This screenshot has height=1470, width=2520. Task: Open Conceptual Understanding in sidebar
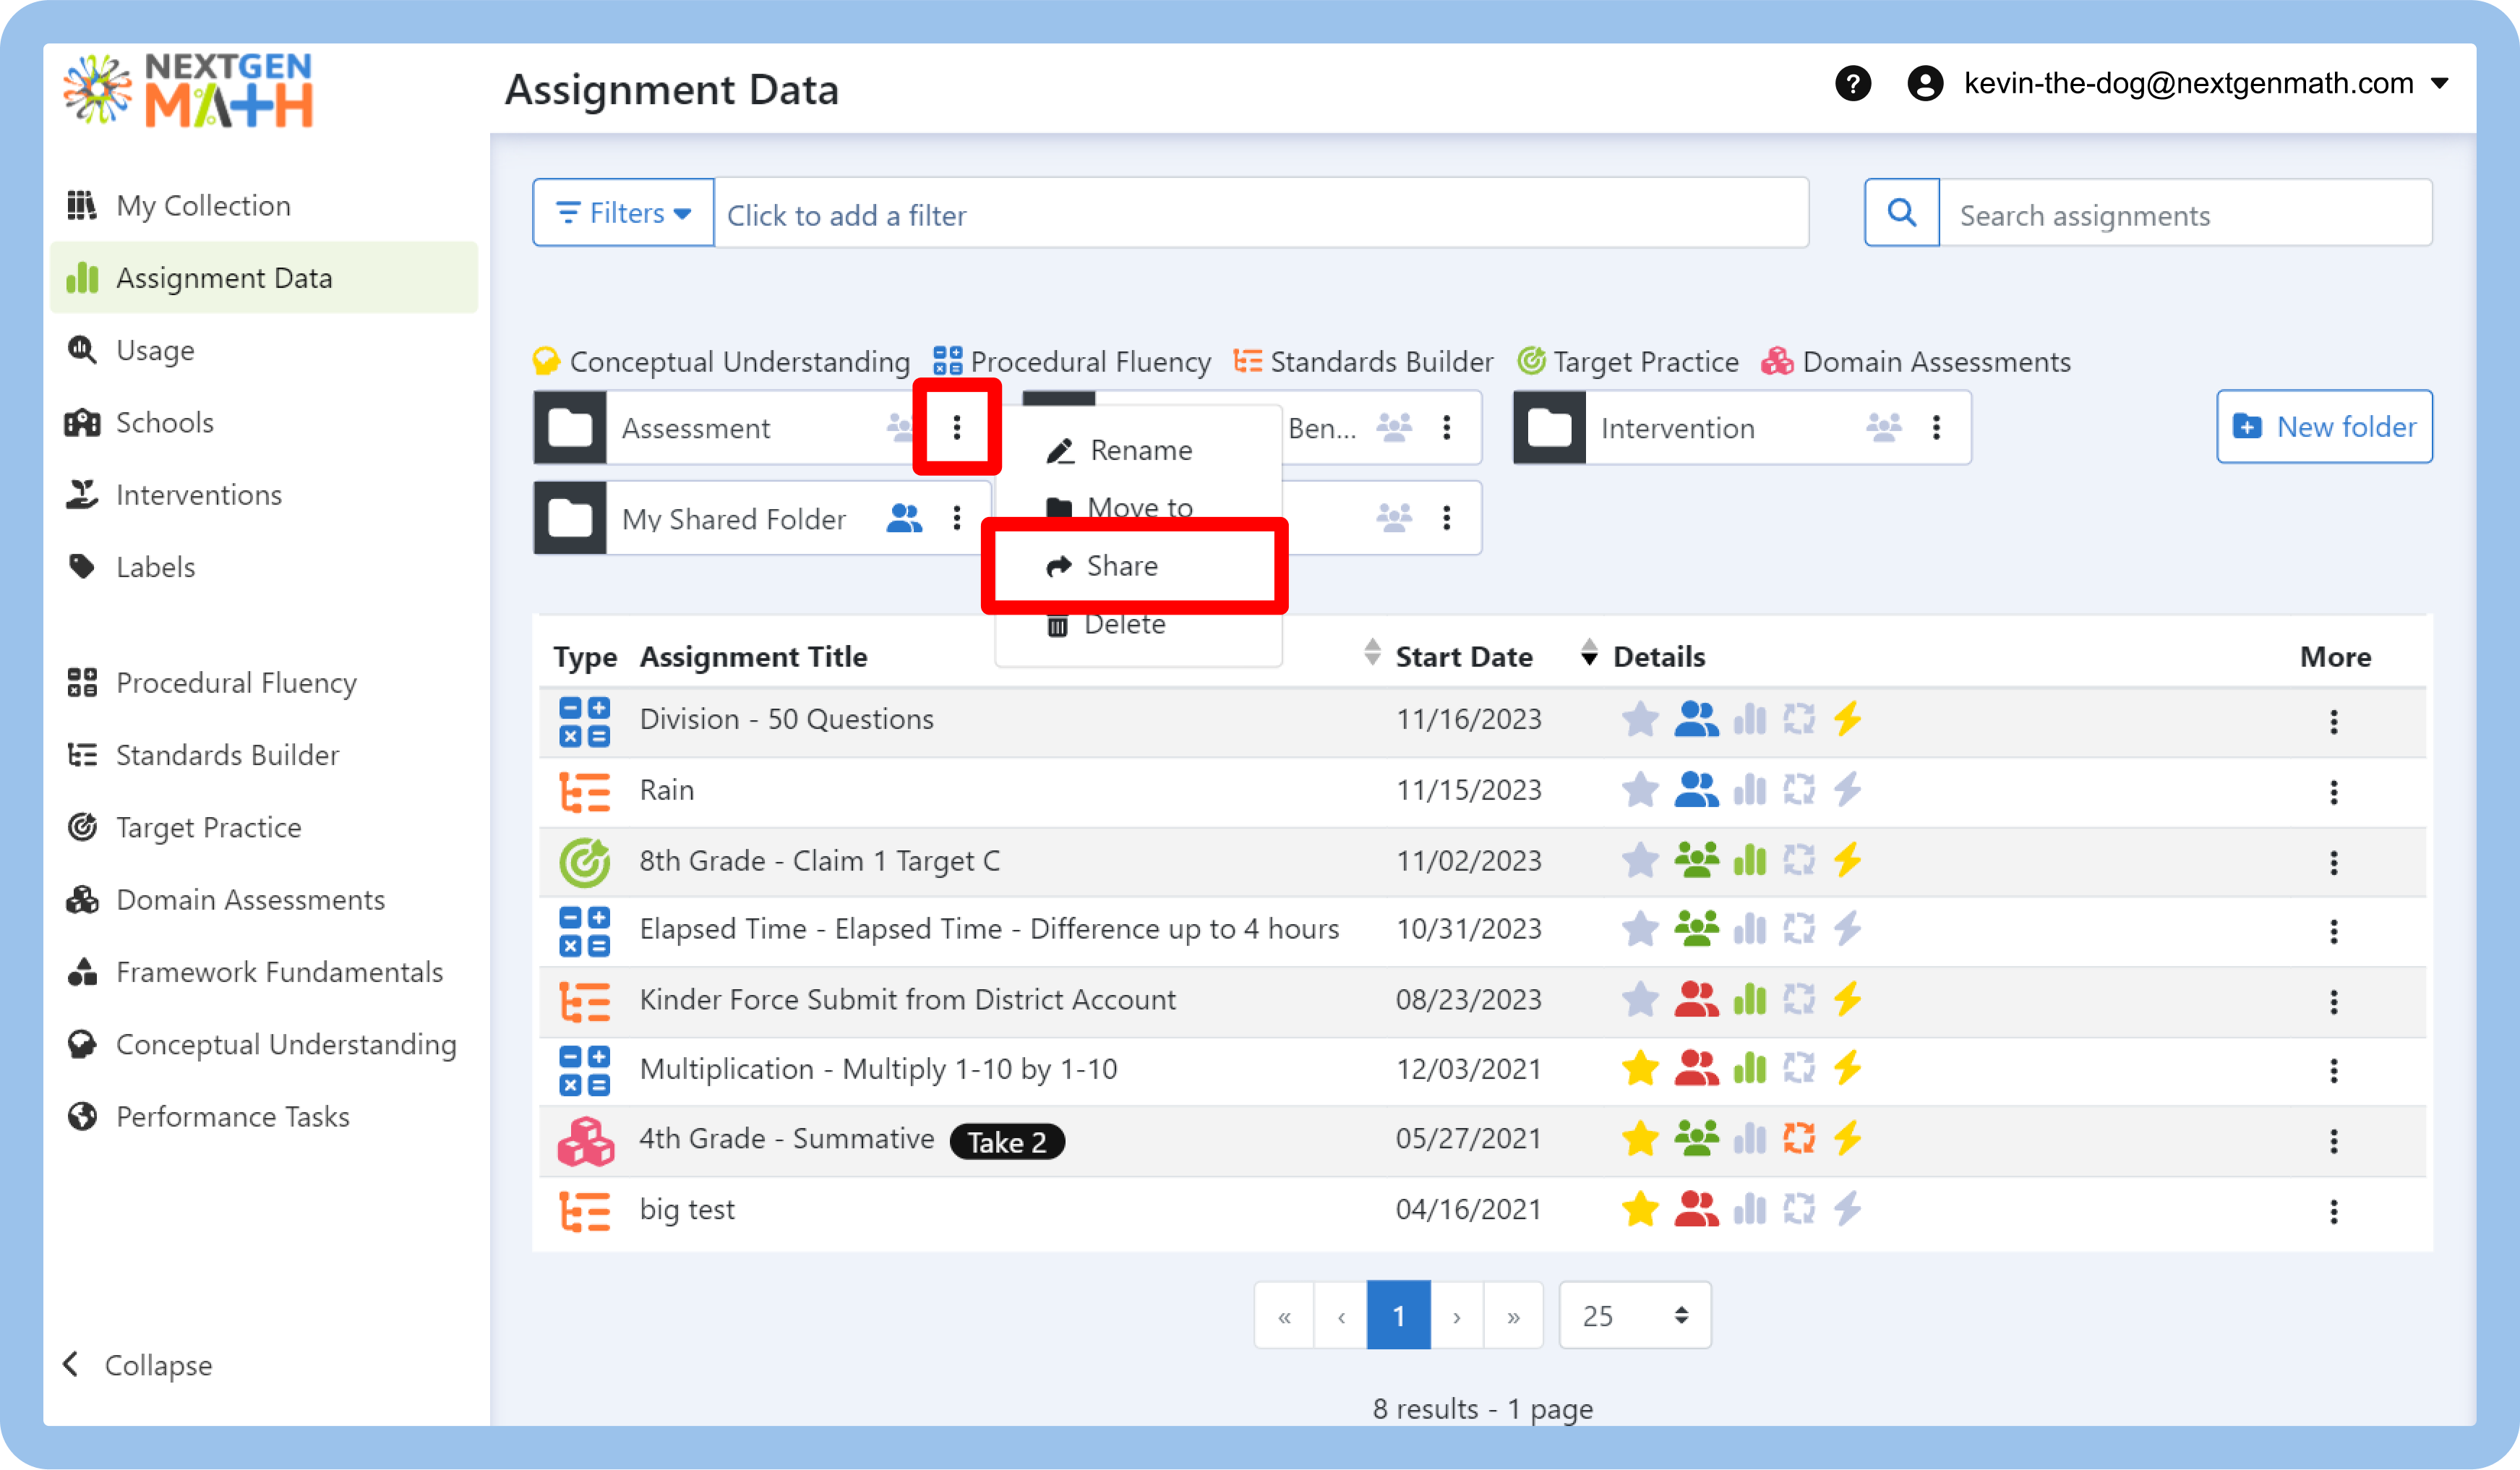[264, 1044]
